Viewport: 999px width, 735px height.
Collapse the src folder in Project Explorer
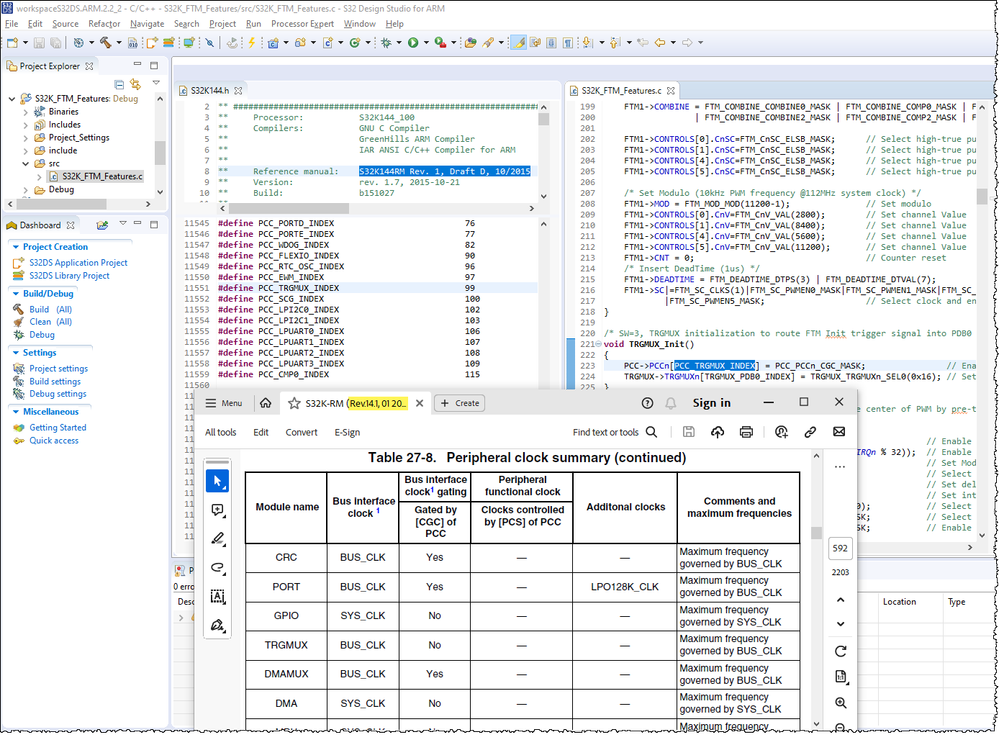tap(26, 163)
